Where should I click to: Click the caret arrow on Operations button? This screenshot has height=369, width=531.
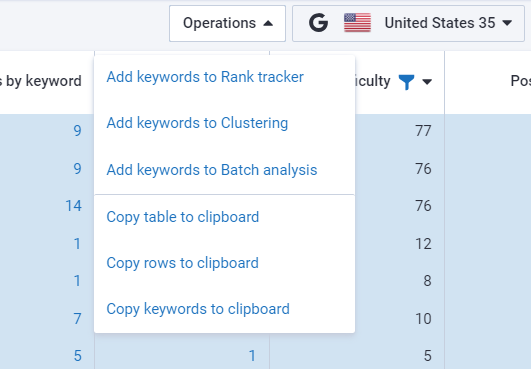(268, 23)
